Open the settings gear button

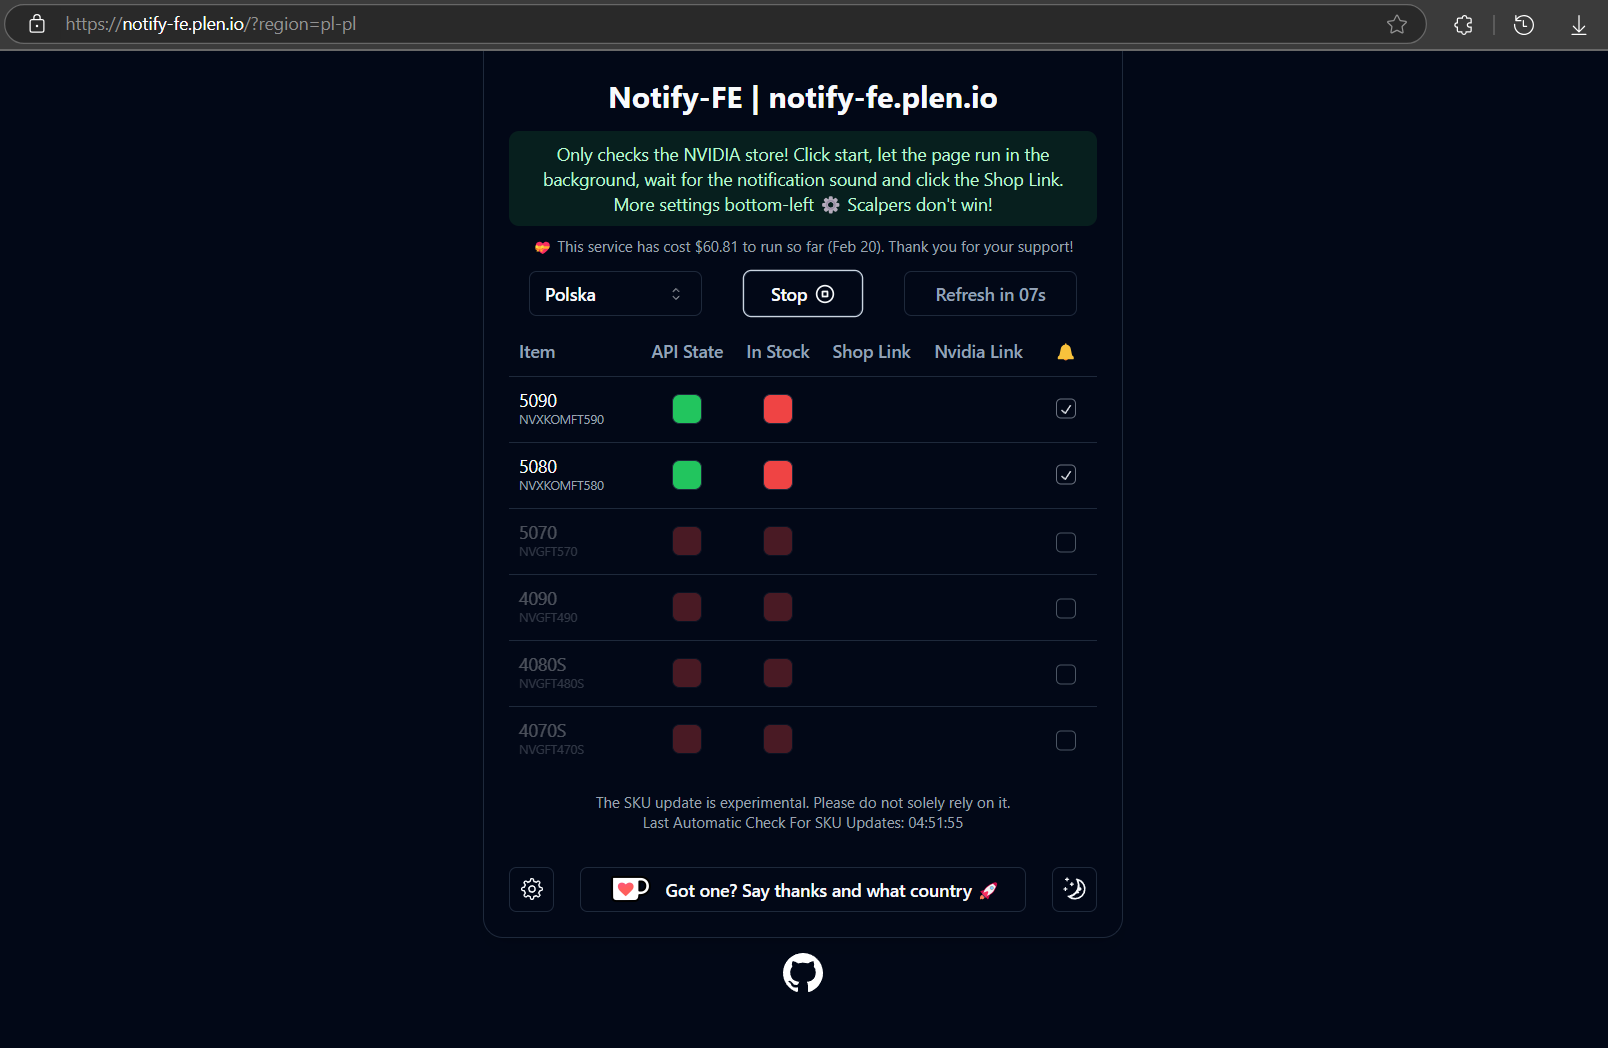pyautogui.click(x=532, y=889)
